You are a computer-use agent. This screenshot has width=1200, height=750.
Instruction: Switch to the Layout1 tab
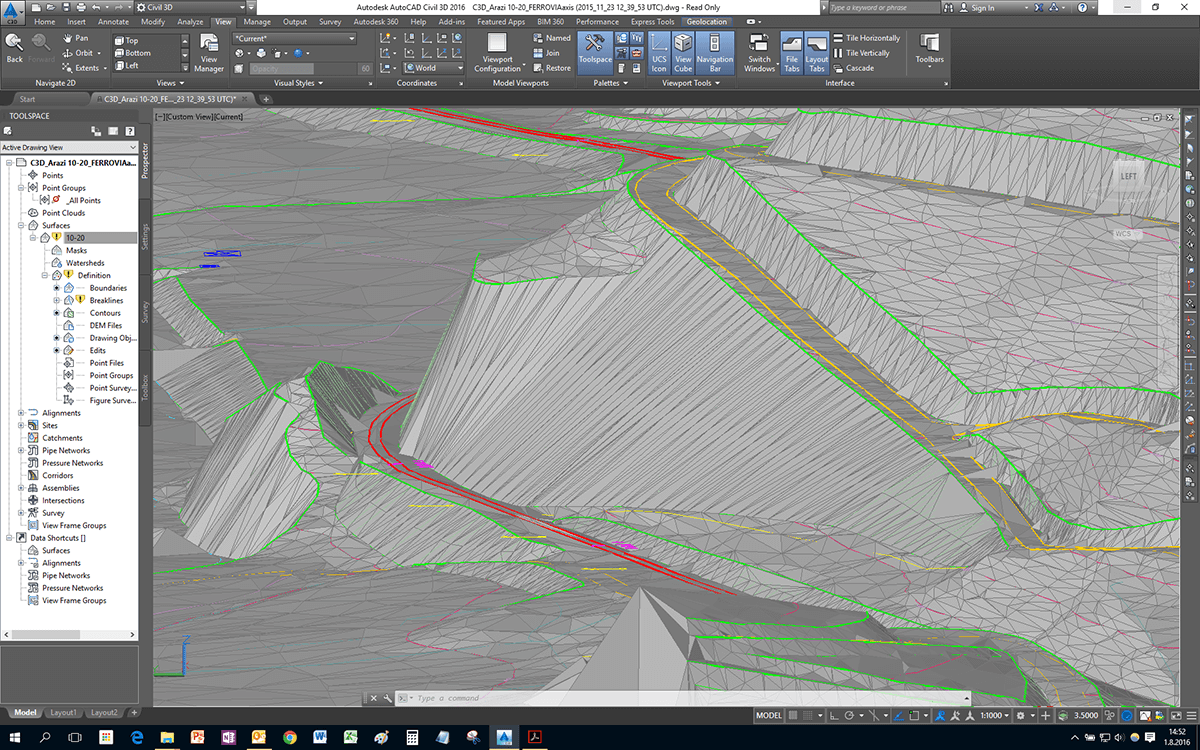[x=62, y=712]
